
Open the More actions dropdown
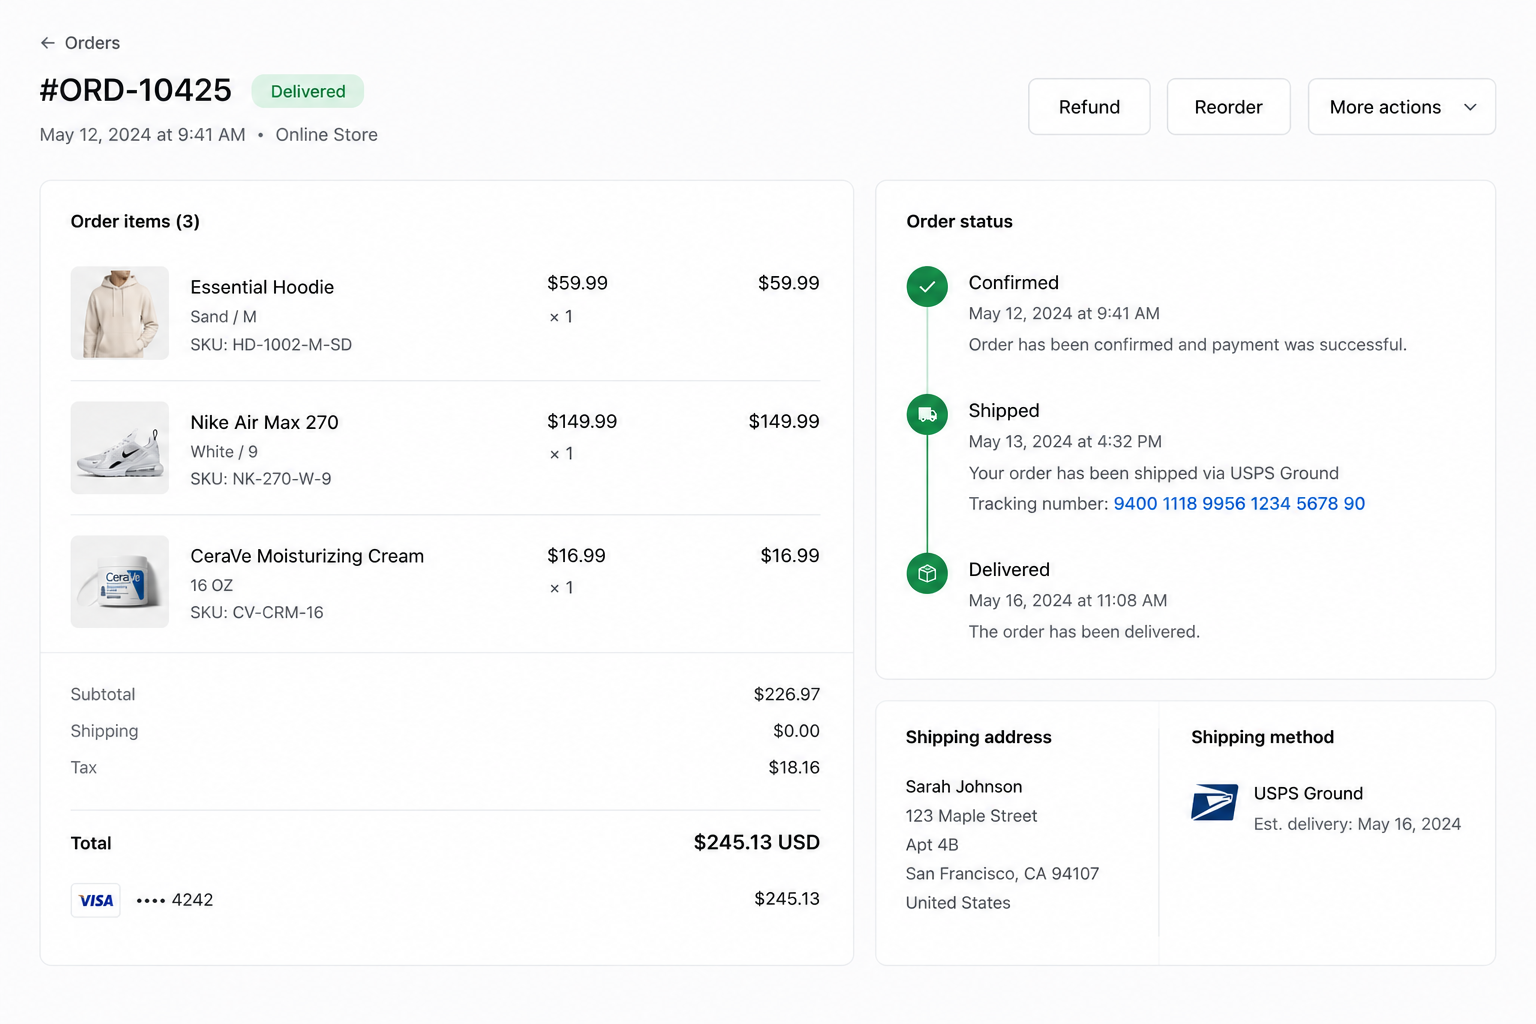pyautogui.click(x=1402, y=107)
